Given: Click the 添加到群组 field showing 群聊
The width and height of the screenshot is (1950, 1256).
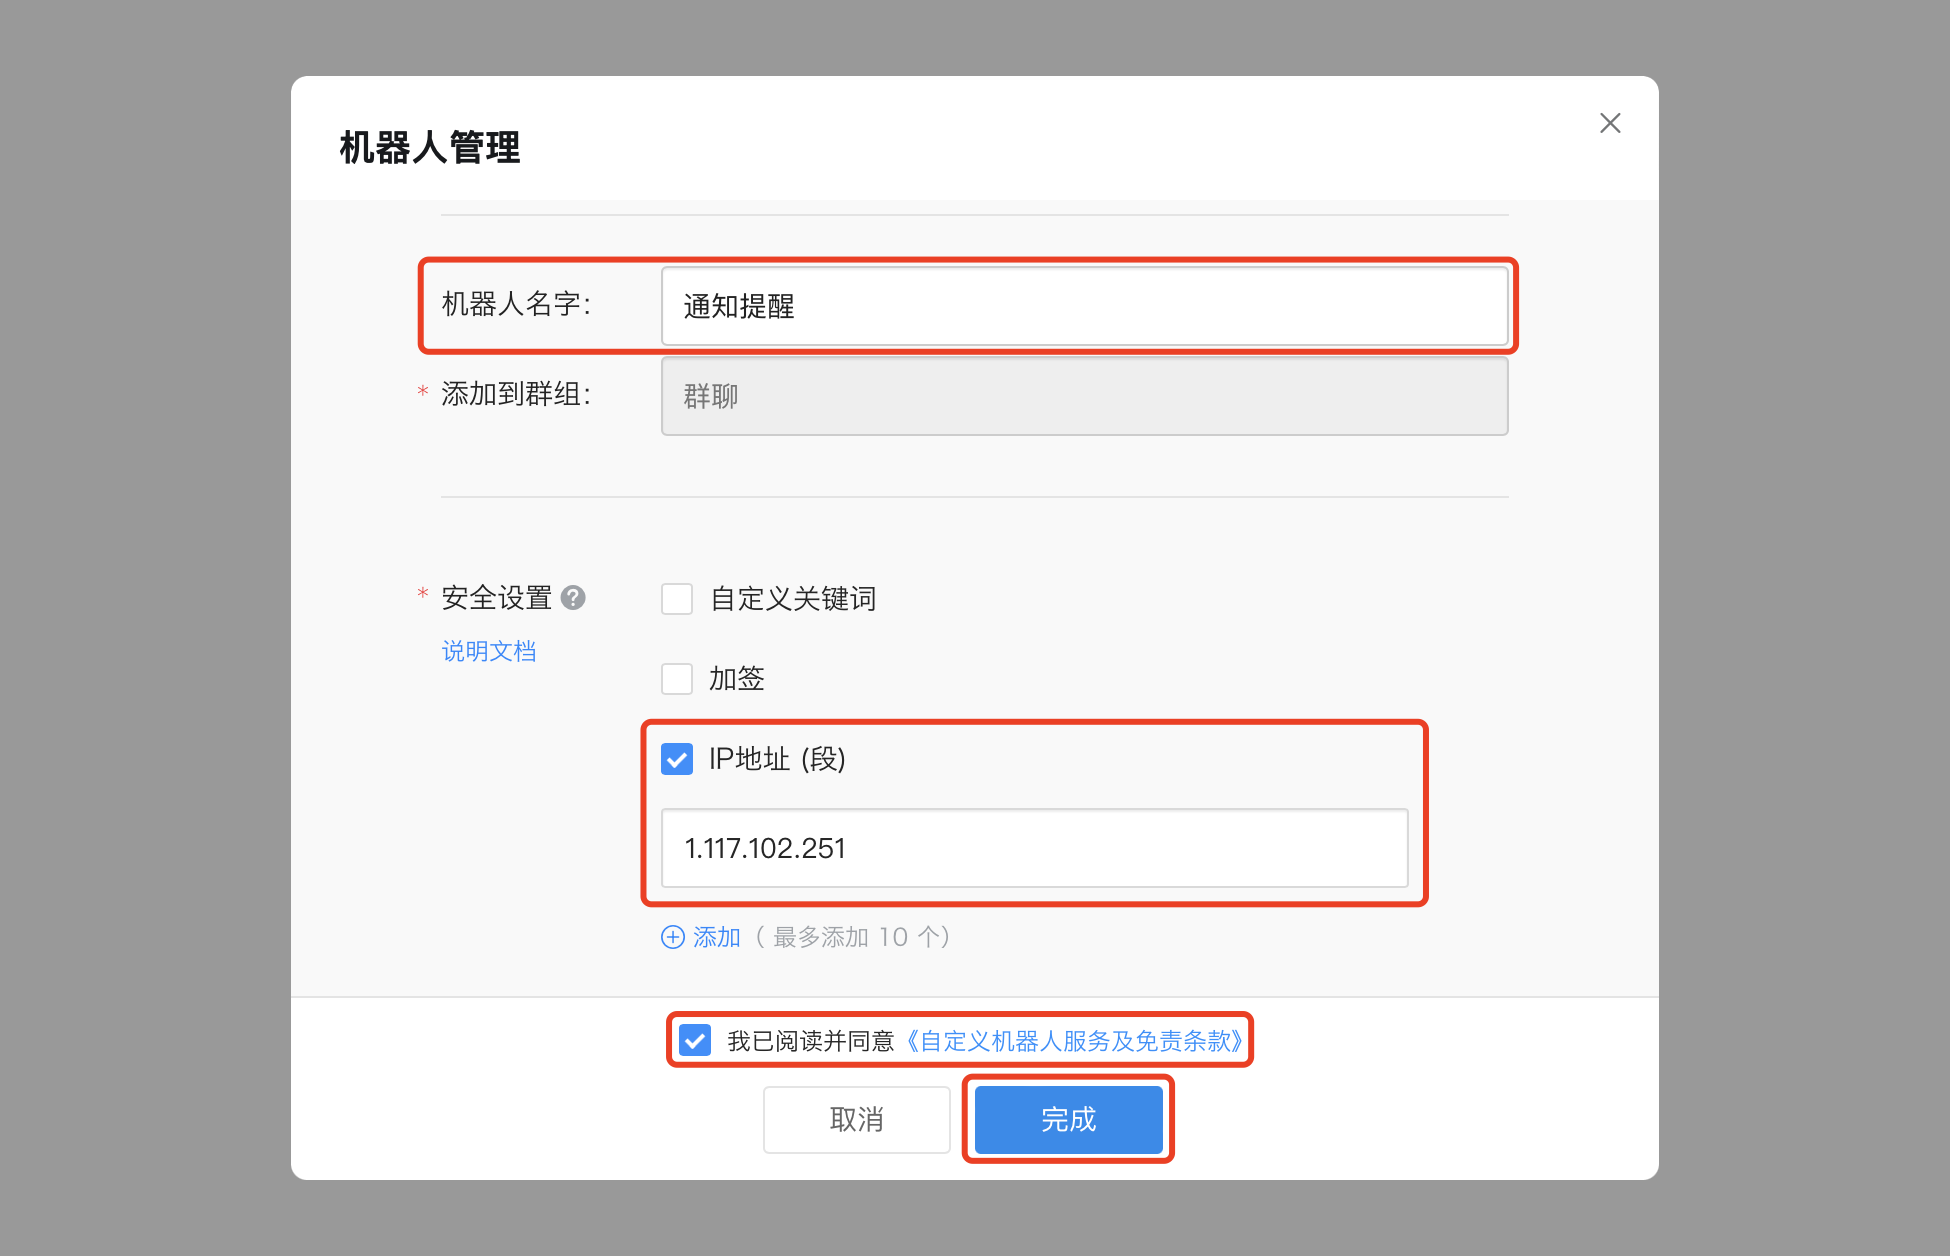Looking at the screenshot, I should click(1085, 396).
